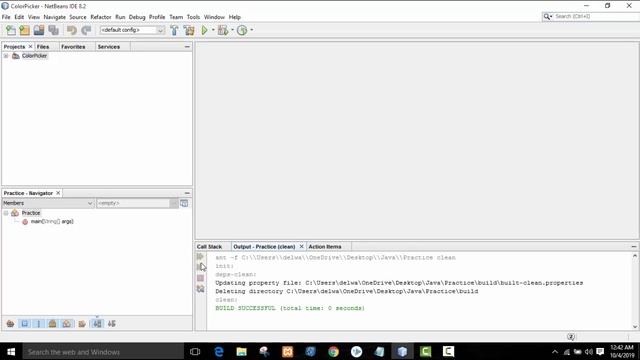This screenshot has height=360, width=640.
Task: Switch to the Services tab
Action: pos(109,47)
